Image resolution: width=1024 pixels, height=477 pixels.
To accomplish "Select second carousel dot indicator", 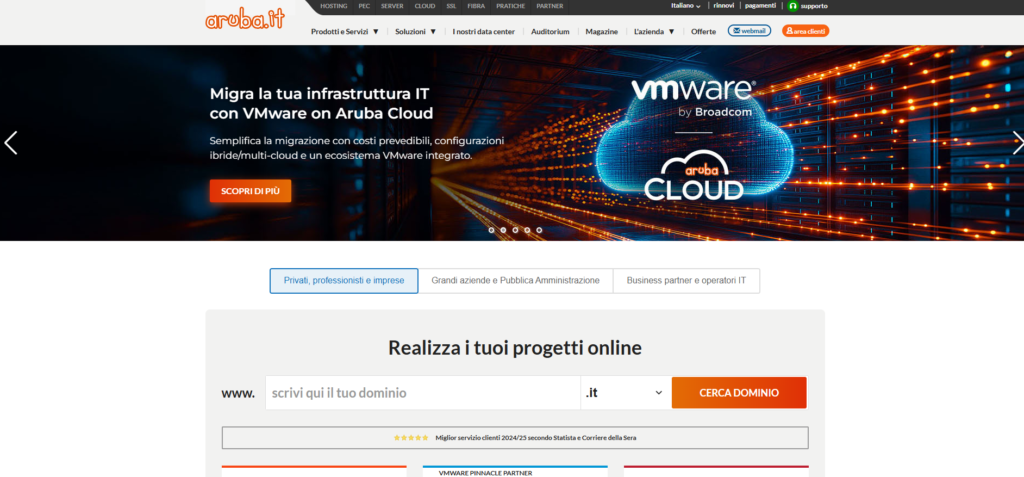I will [x=504, y=230].
